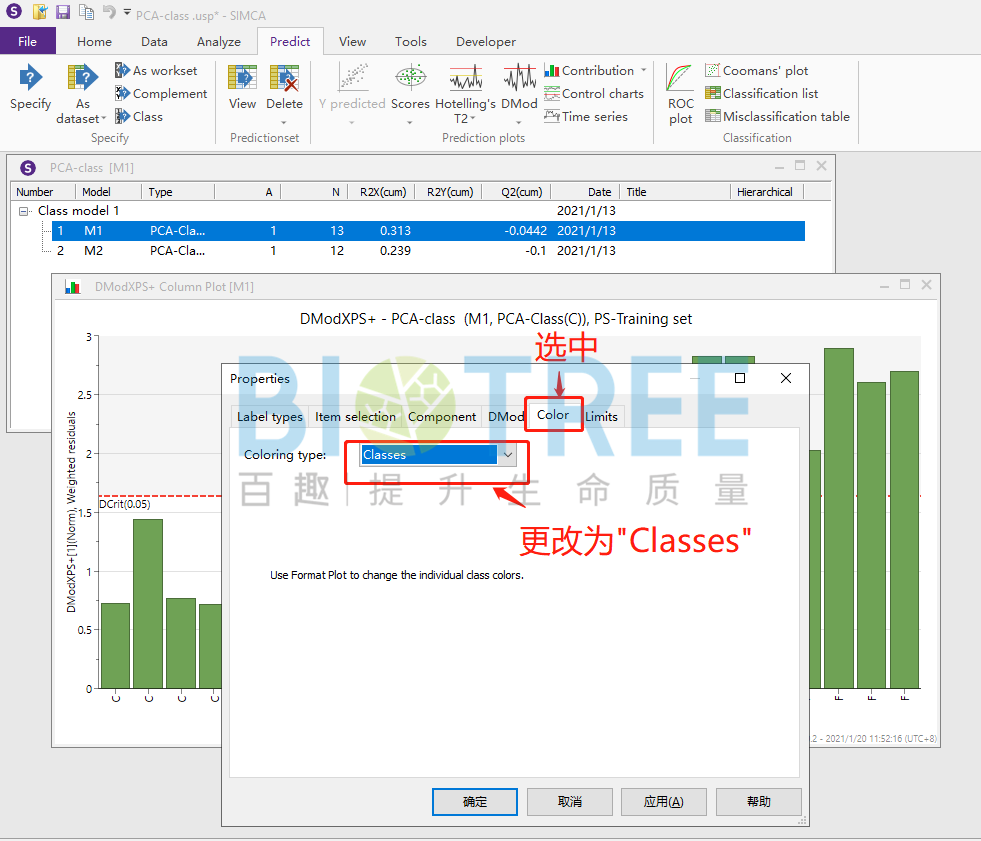Open the Scores prediction plot
Image resolution: width=981 pixels, height=841 pixels.
click(x=410, y=80)
